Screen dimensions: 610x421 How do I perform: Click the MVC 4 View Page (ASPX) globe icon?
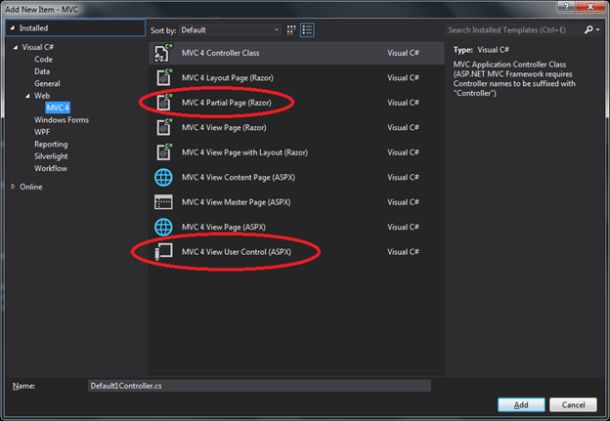[x=163, y=227]
